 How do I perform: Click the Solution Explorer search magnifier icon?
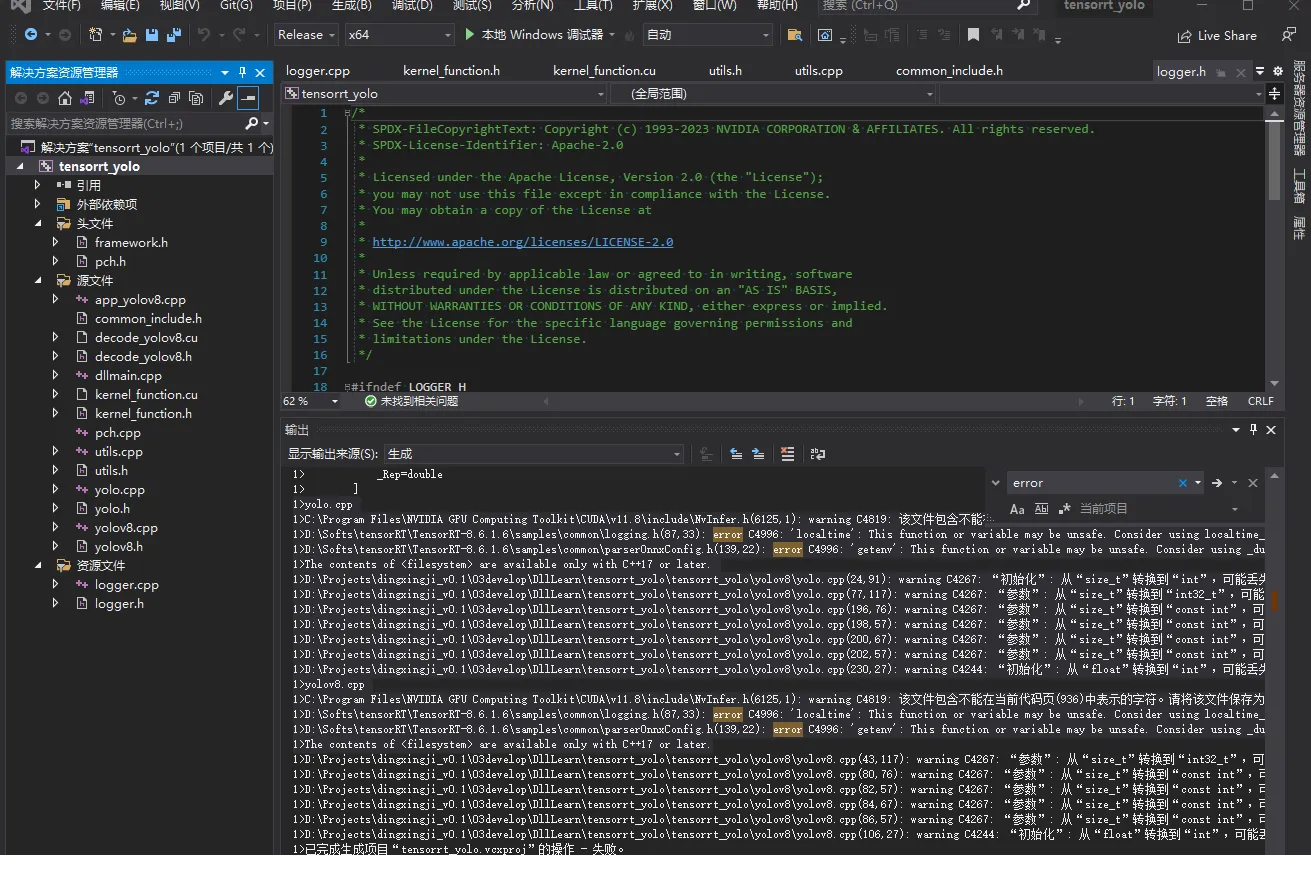point(252,123)
